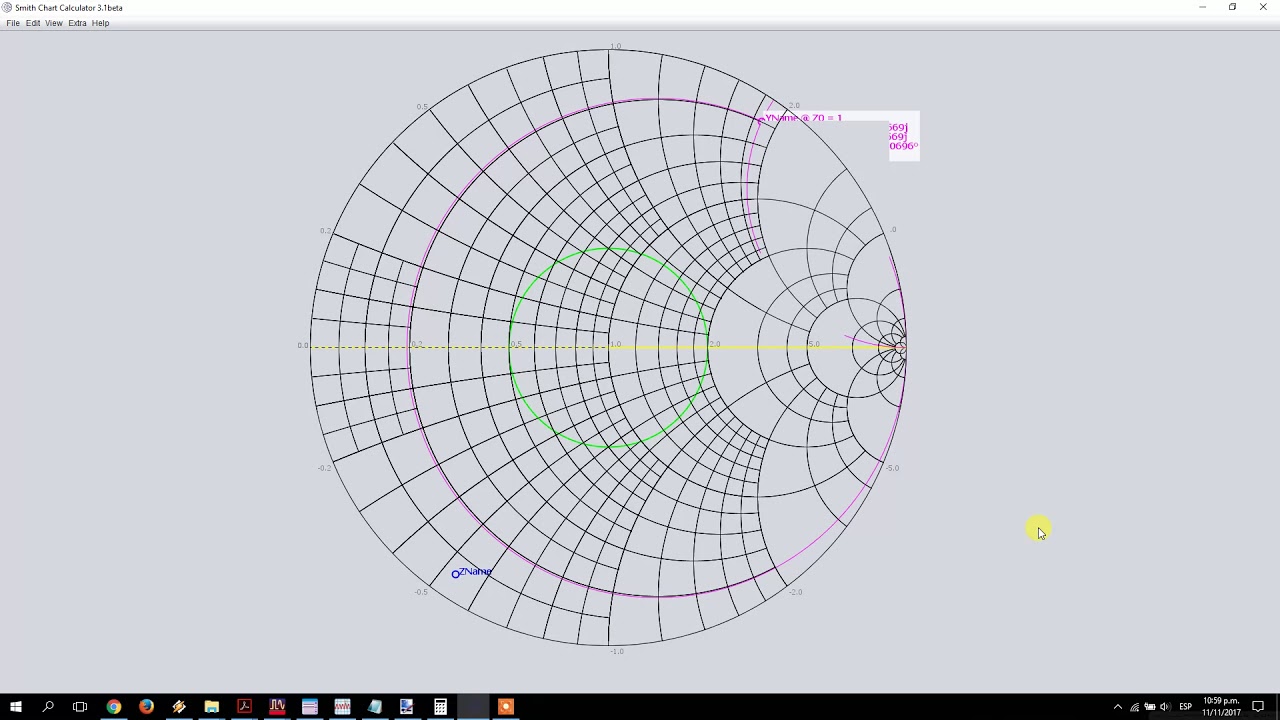Click the Smith Chart Calculator app icon in title bar
1280x720 pixels.
coord(7,7)
